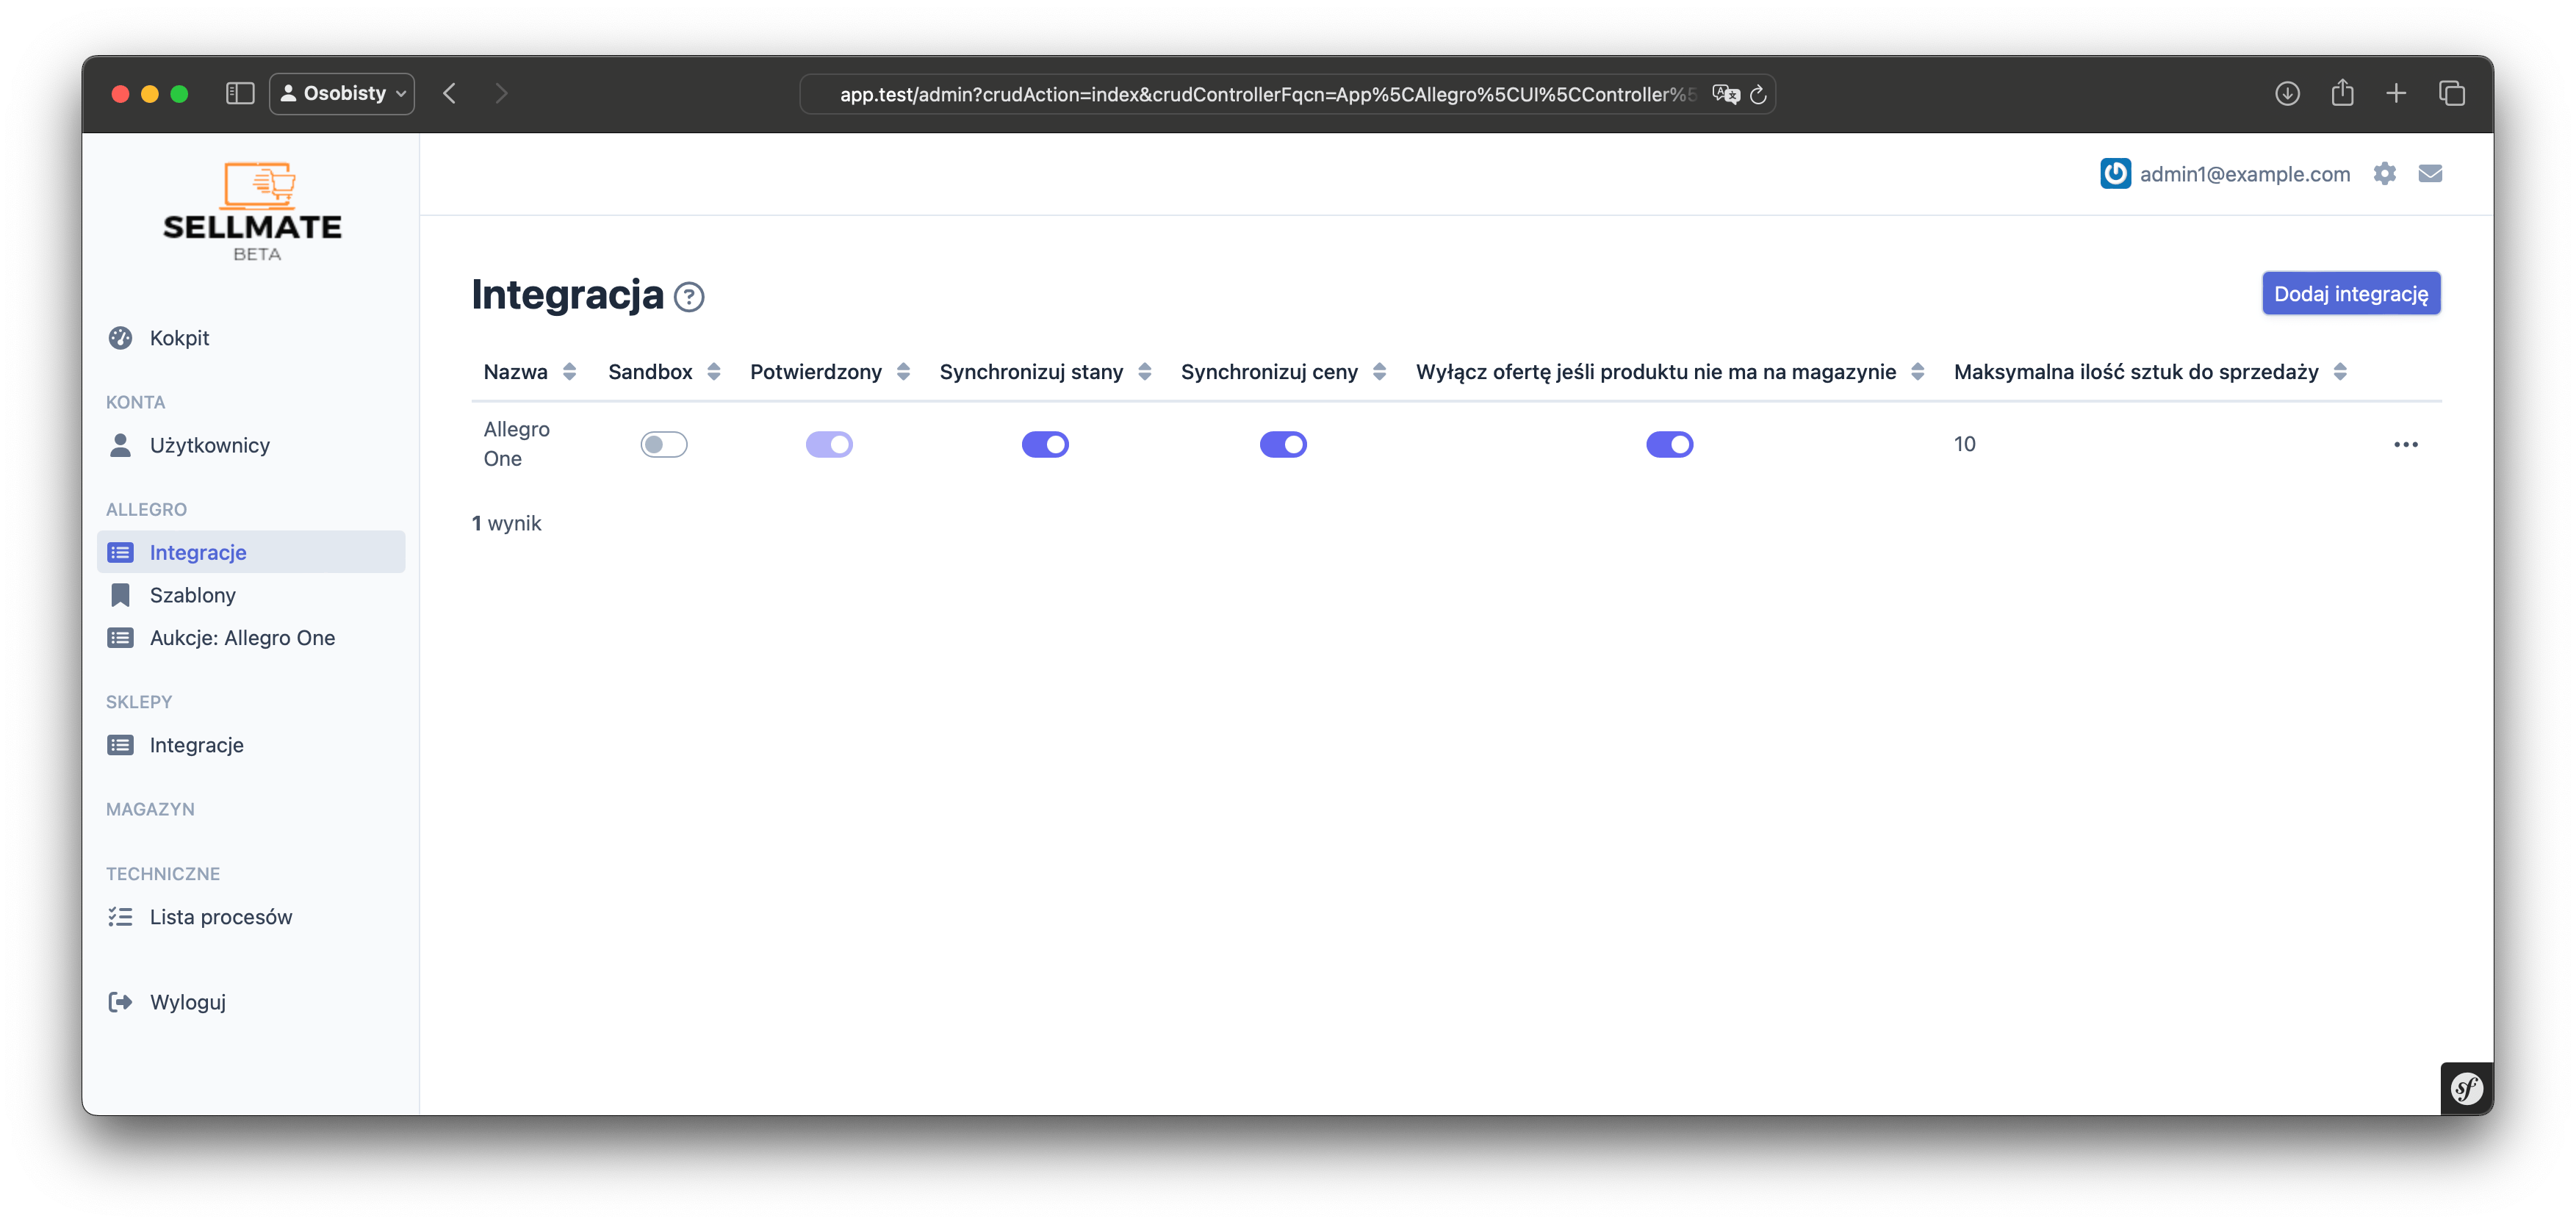
Task: Open the row actions menu for Allegro One
Action: (2405, 444)
